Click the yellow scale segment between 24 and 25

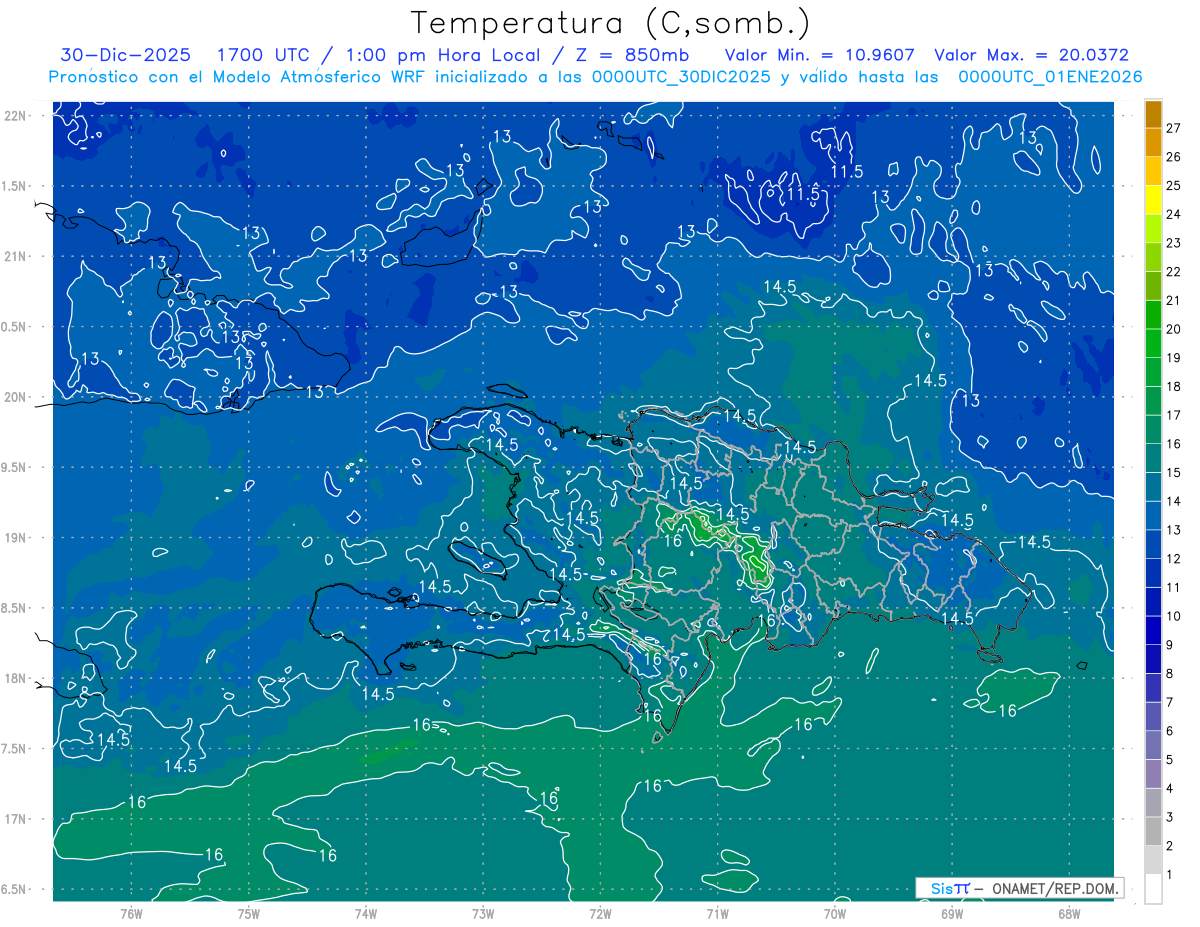tap(1153, 199)
